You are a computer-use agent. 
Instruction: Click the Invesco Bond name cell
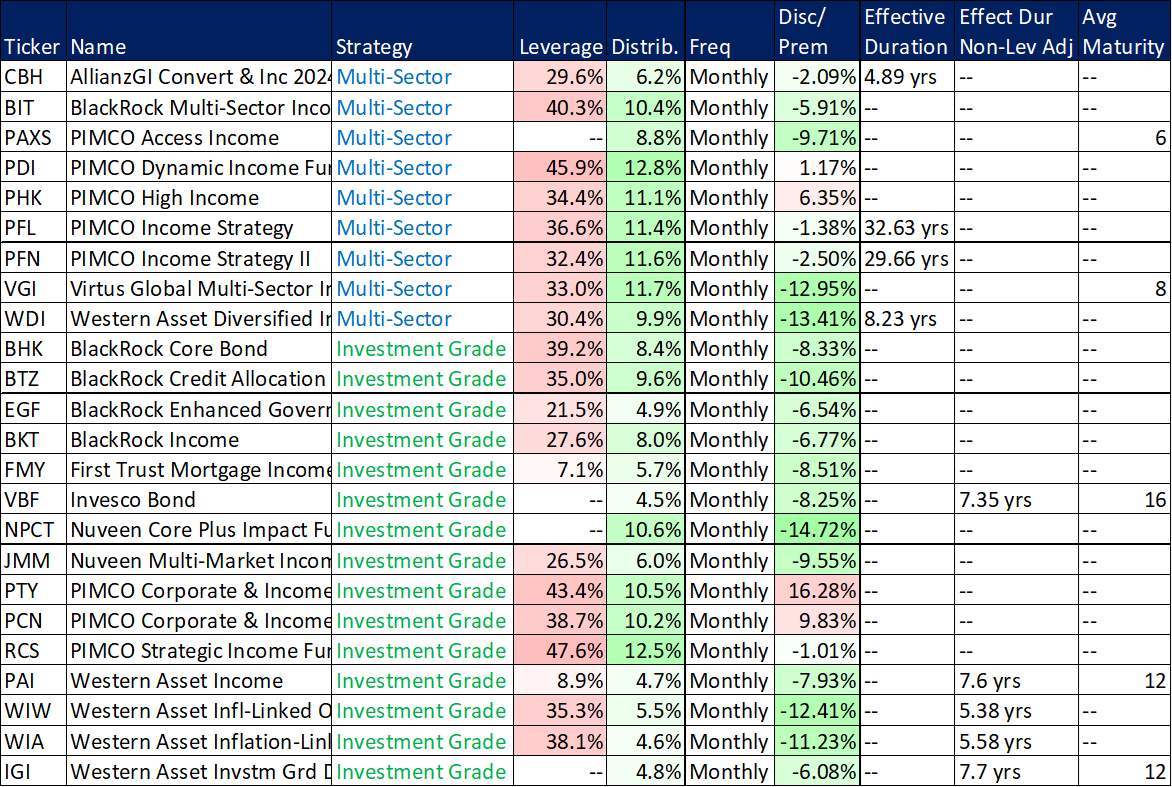pos(199,499)
